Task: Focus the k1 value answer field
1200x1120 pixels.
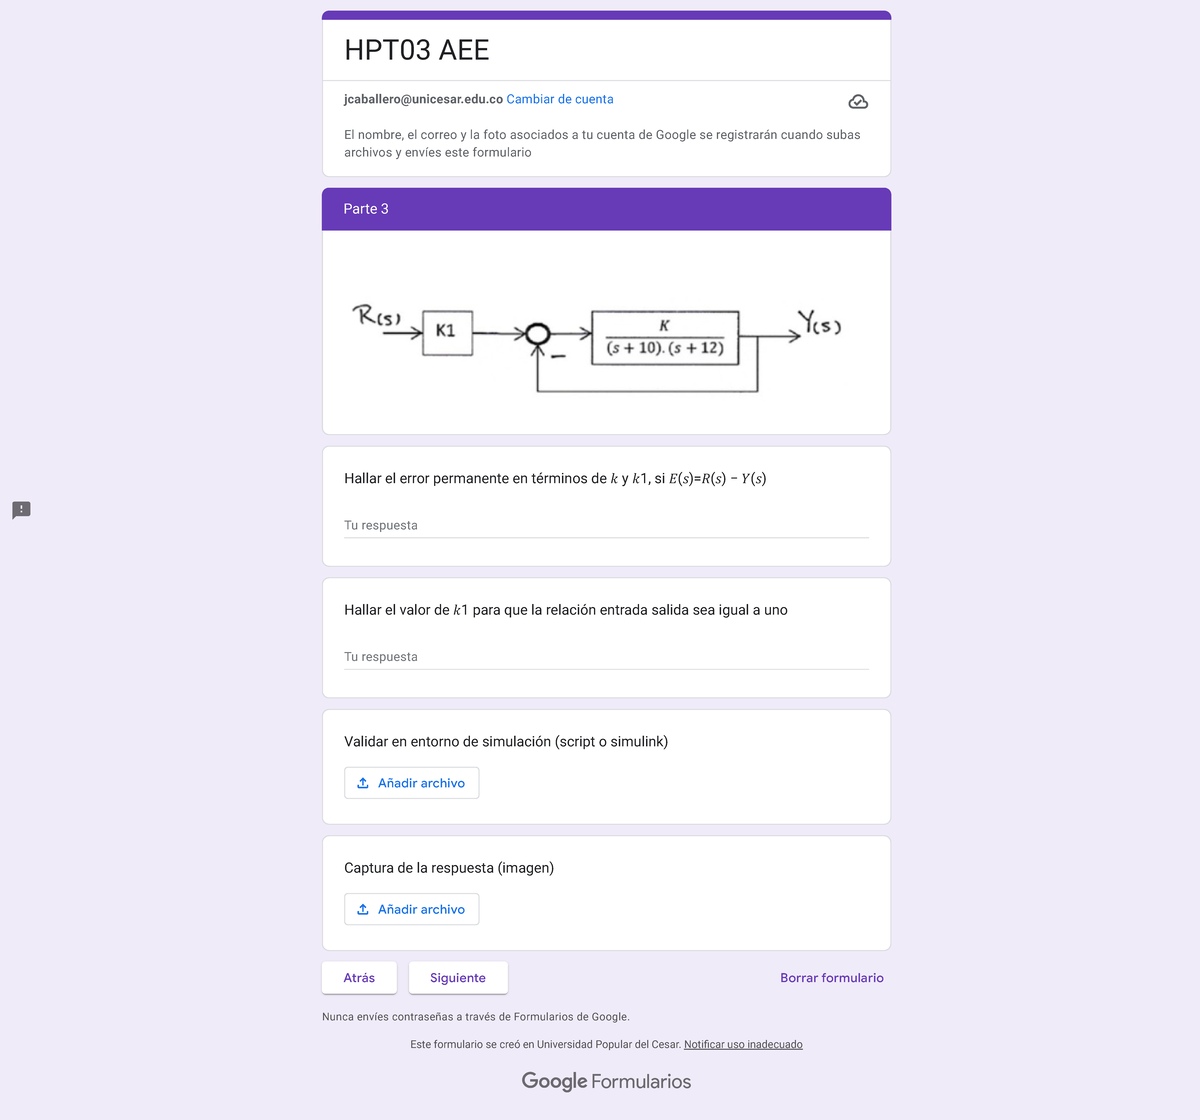Action: pos(606,657)
